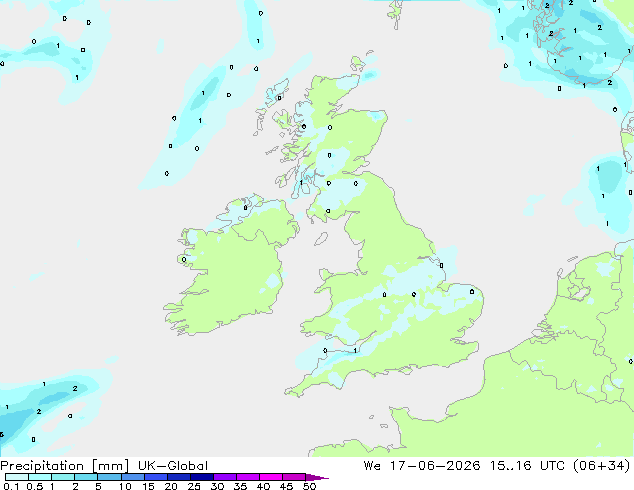Click the '30' legend scale label
Screen dimensions: 634x490
pos(217,486)
